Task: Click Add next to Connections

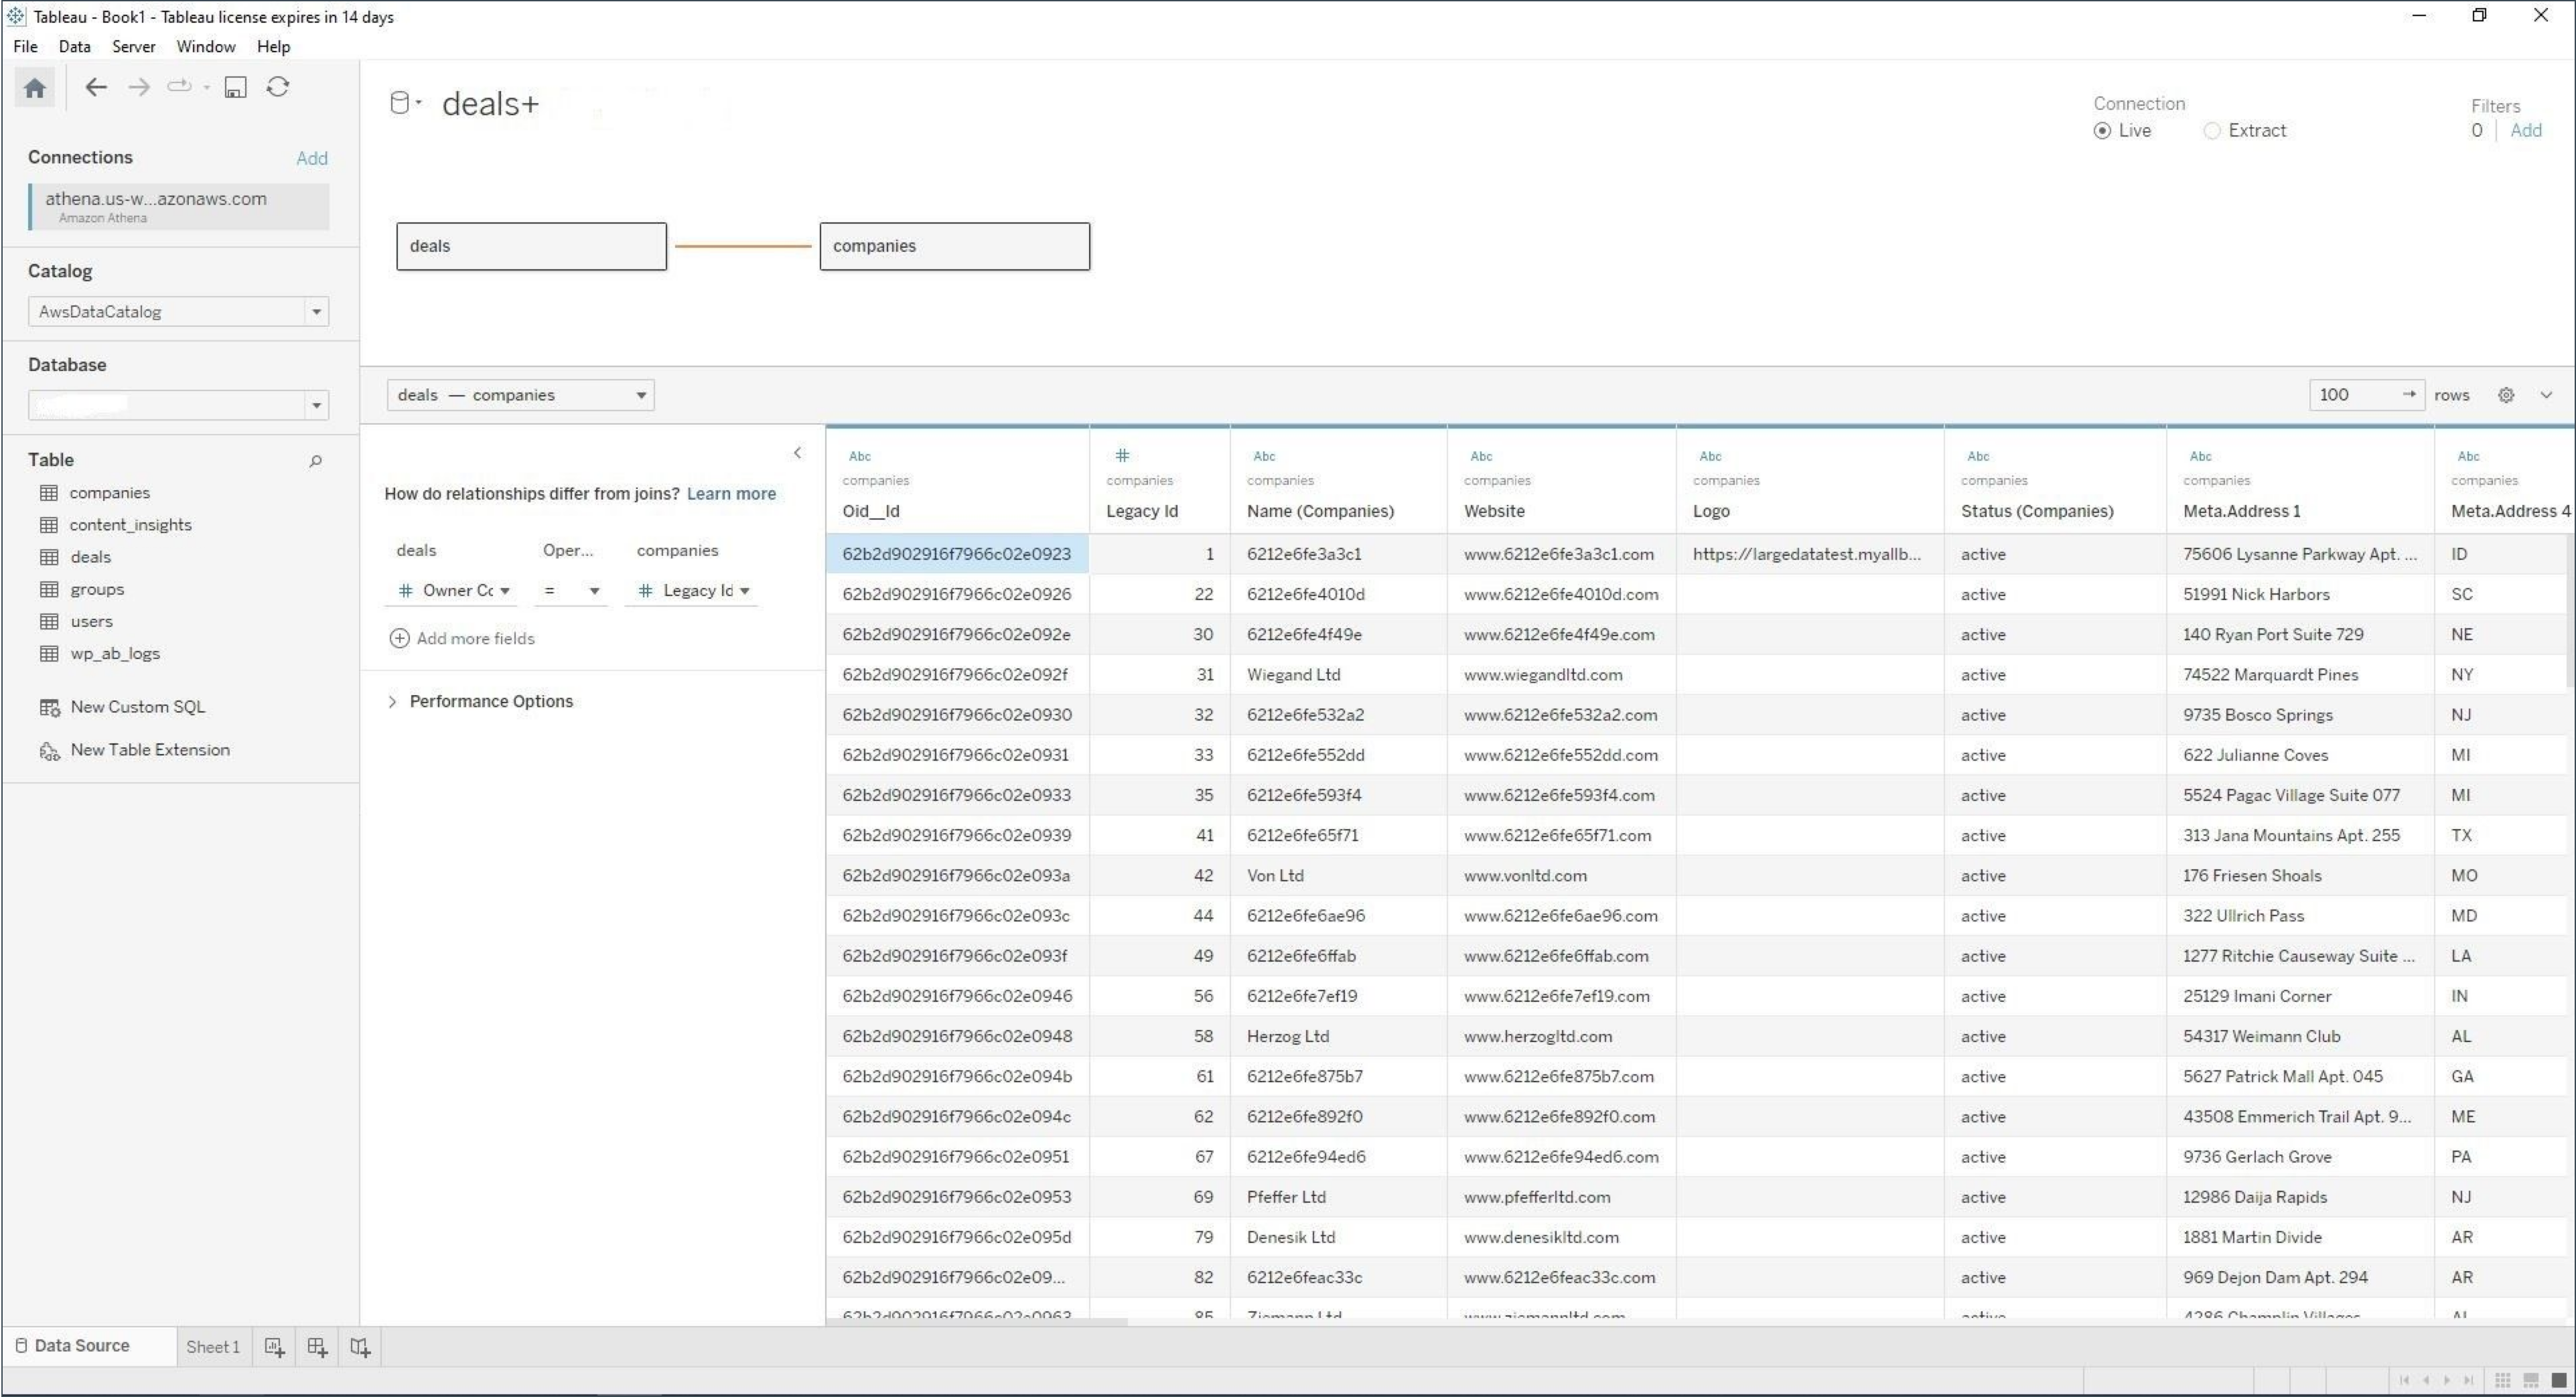Action: [x=311, y=158]
